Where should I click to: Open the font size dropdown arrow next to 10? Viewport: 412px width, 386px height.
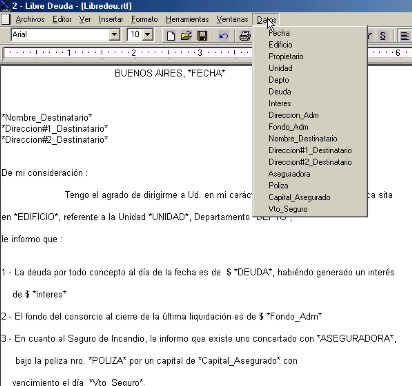tap(148, 35)
